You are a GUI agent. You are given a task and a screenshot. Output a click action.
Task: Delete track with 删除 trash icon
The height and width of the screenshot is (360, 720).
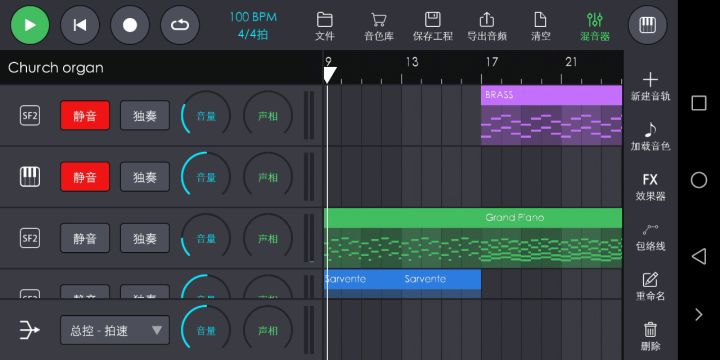click(650, 337)
